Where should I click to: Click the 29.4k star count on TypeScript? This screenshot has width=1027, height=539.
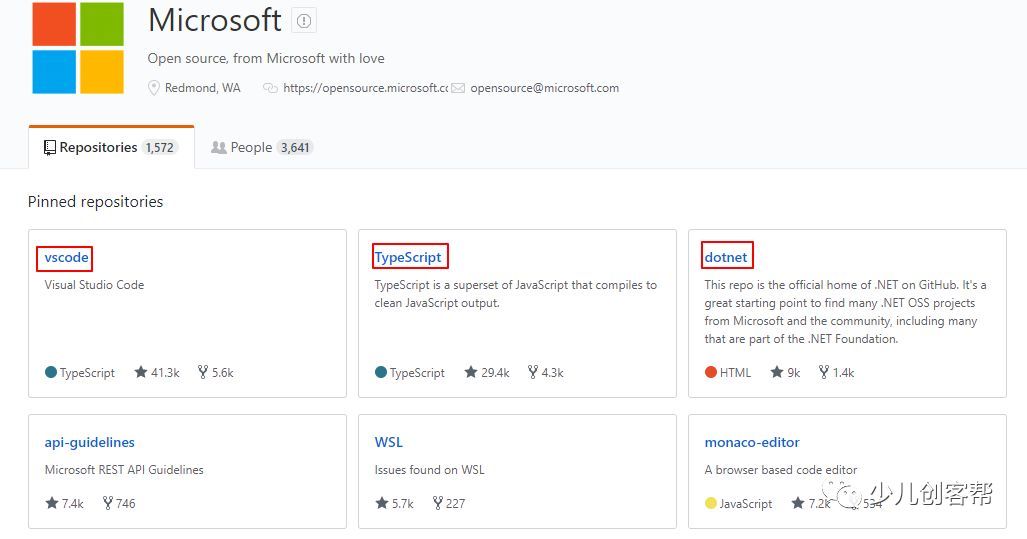pos(495,373)
